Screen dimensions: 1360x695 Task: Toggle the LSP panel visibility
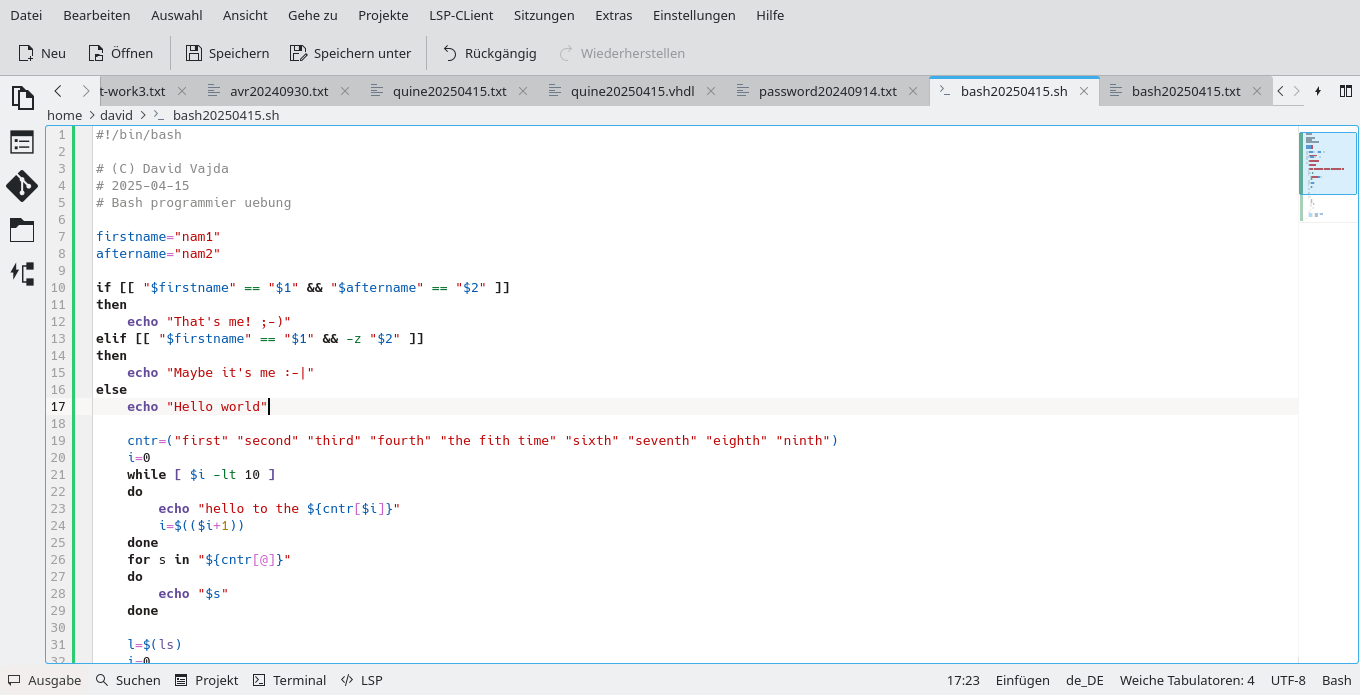tap(361, 680)
